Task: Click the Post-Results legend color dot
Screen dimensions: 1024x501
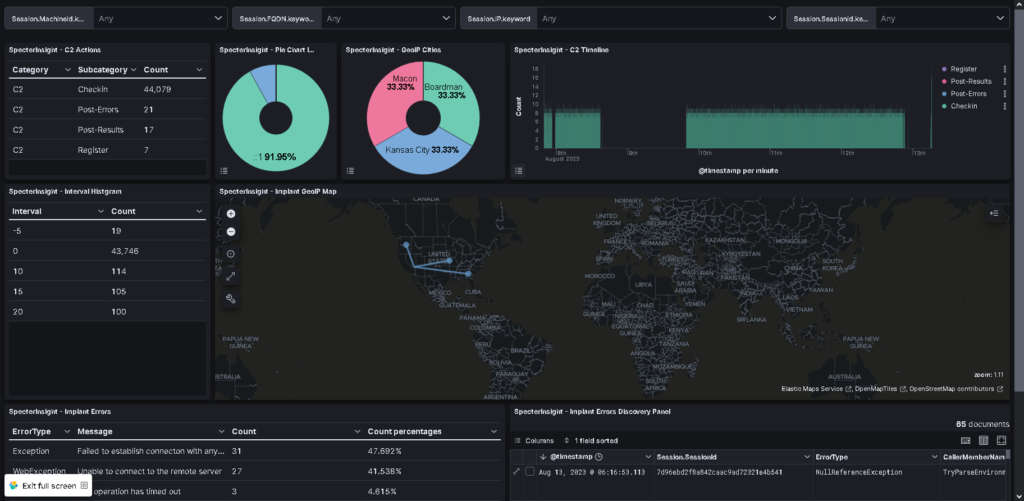Action: [x=944, y=82]
